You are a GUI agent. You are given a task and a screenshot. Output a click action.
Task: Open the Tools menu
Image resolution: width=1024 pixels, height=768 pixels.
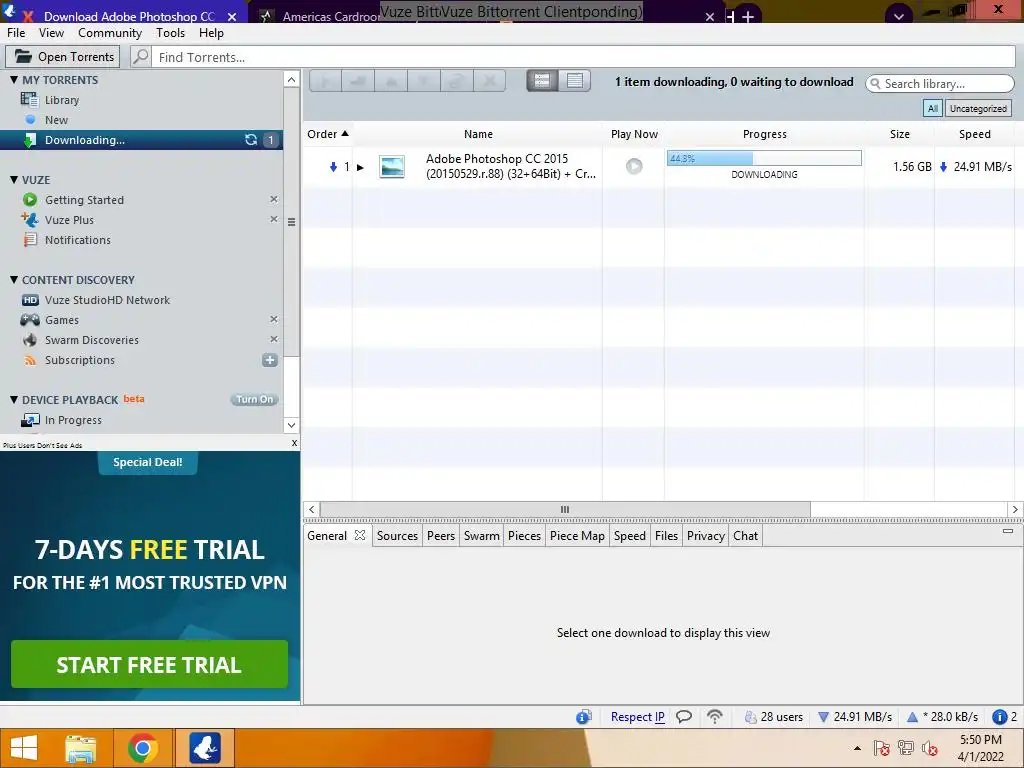[x=170, y=33]
